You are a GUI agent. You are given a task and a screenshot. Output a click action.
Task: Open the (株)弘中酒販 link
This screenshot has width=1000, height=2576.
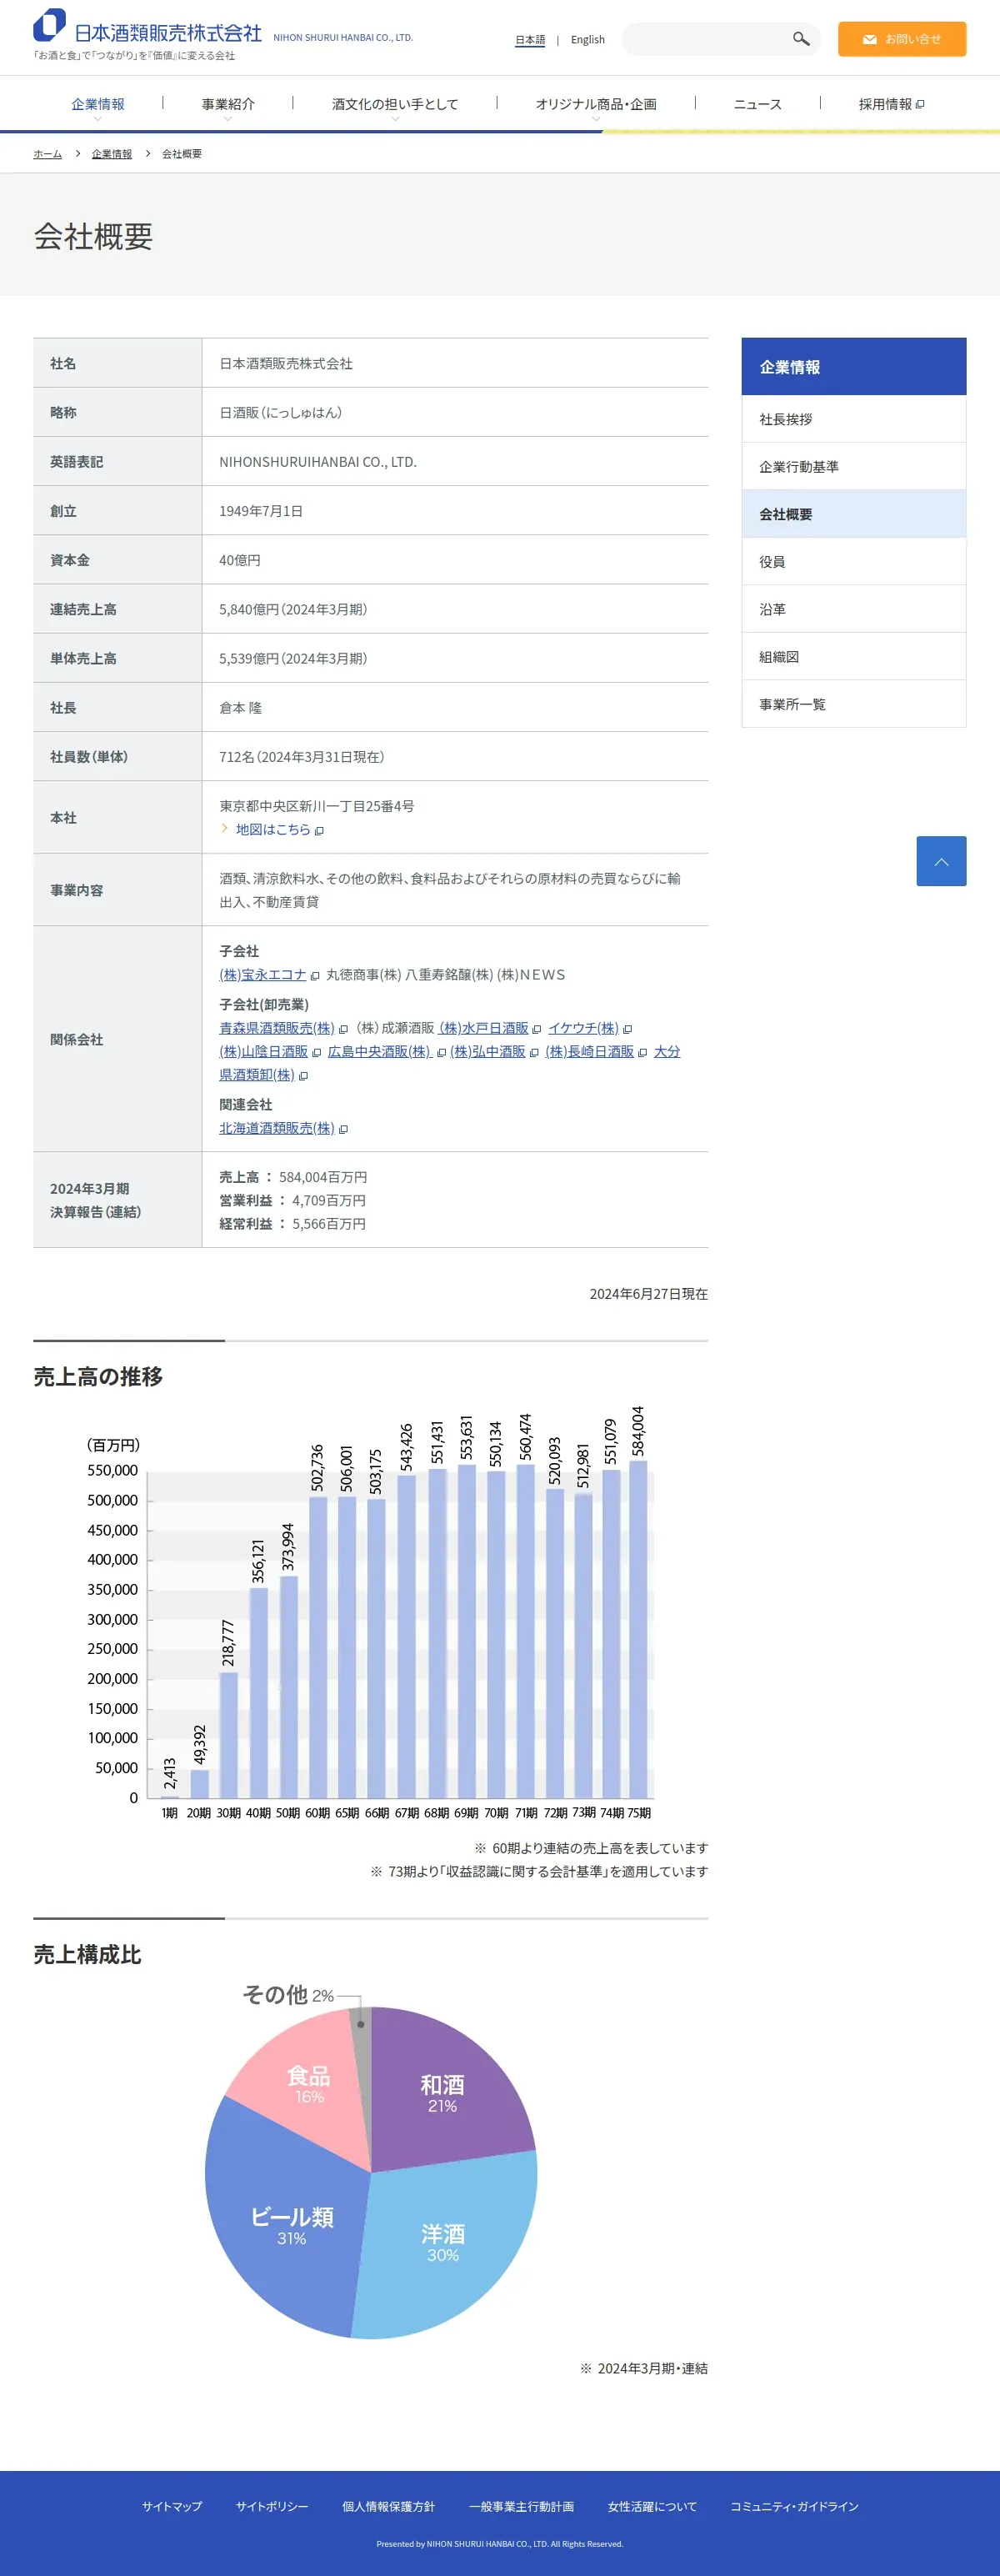(487, 1051)
